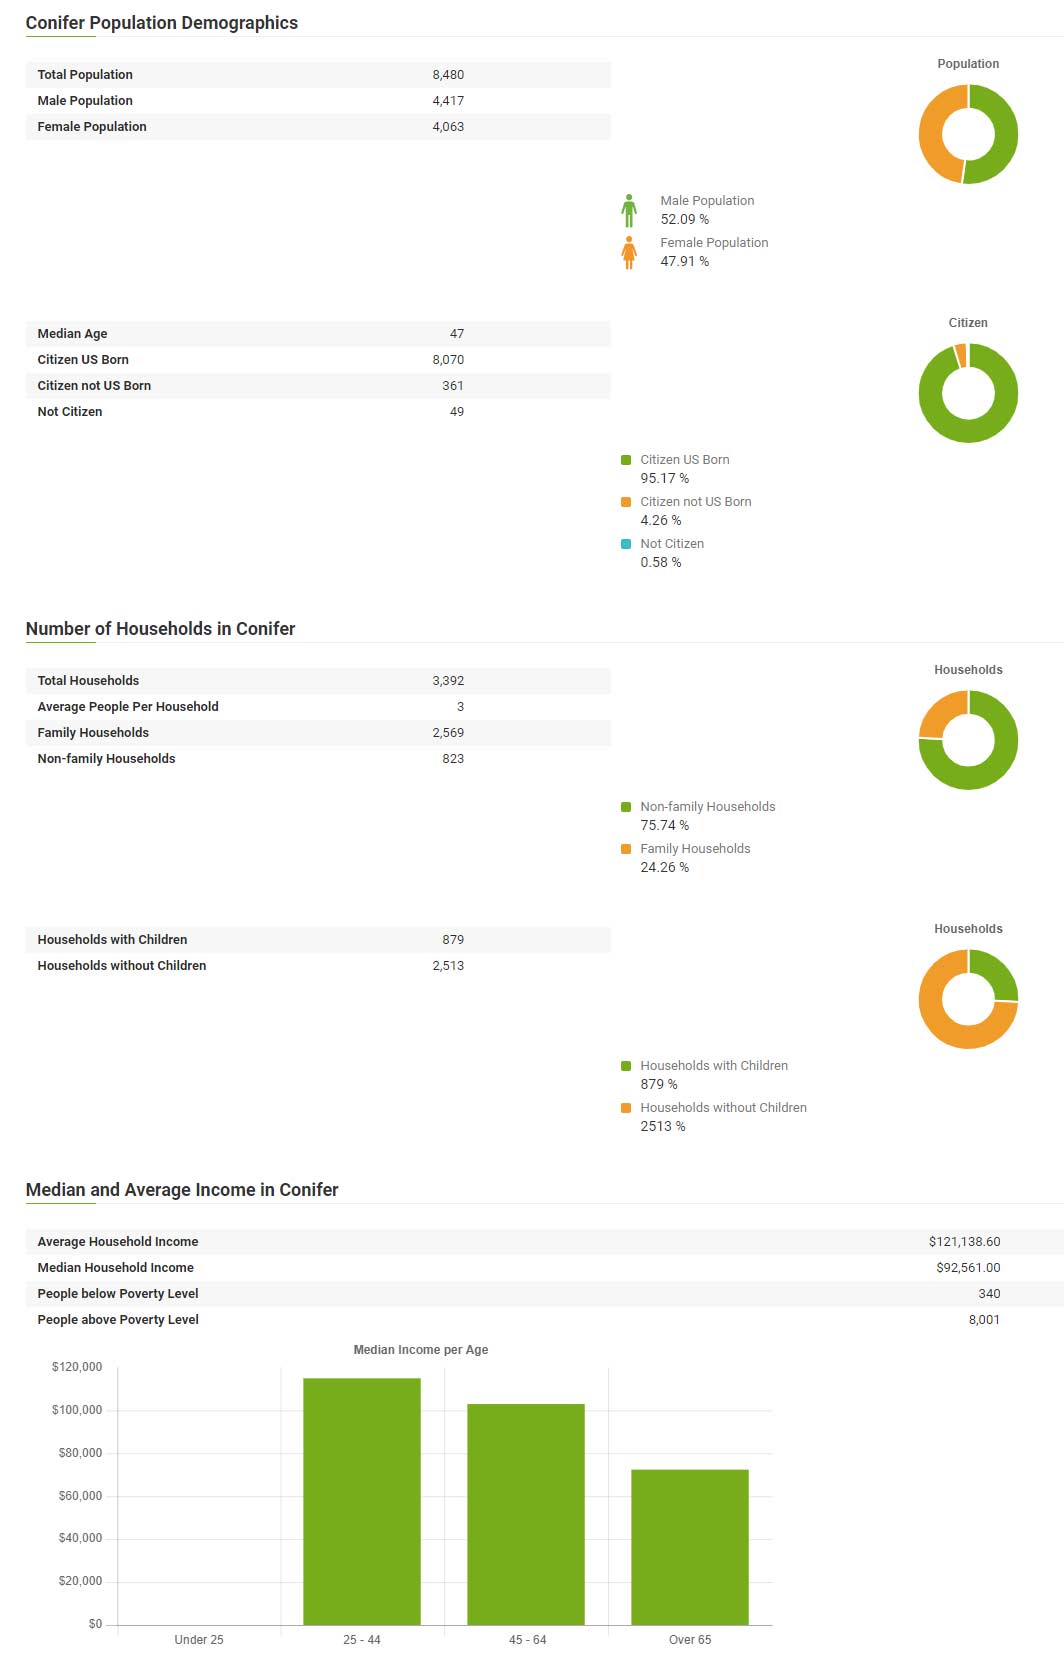Click the Total Households value 3,392

click(x=448, y=681)
